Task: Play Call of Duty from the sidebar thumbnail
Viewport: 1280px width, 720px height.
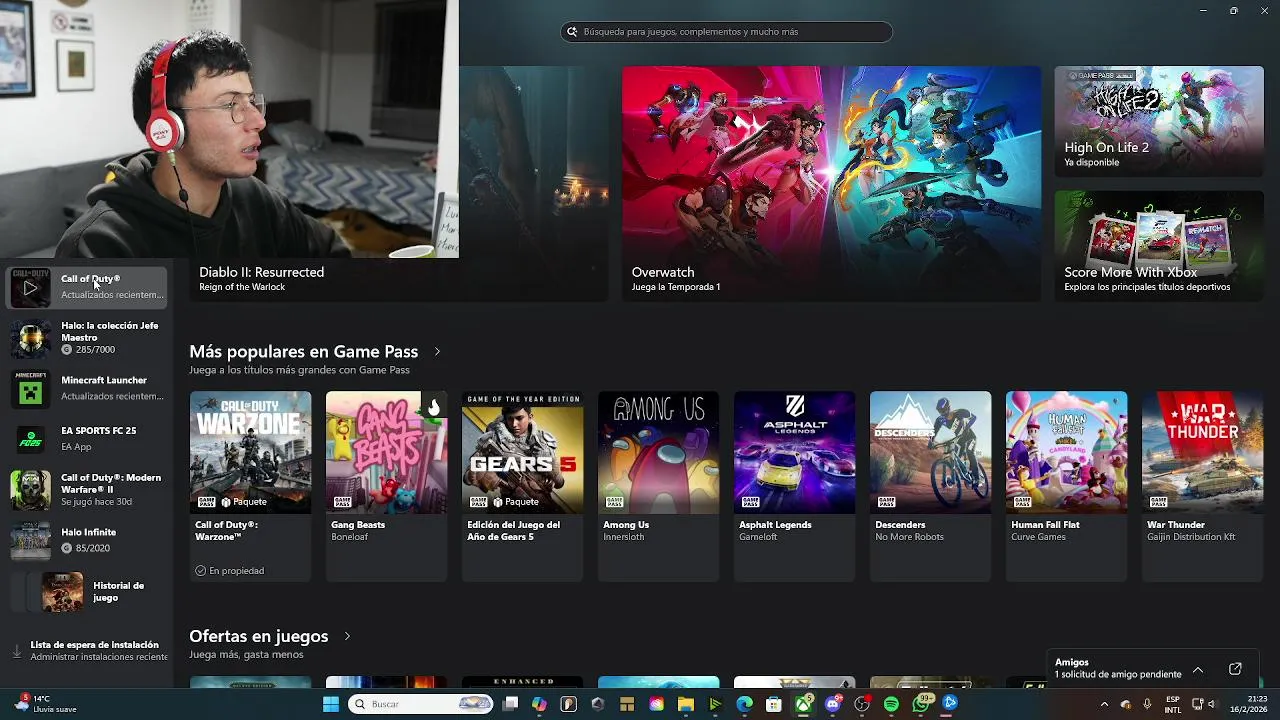Action: coord(30,288)
